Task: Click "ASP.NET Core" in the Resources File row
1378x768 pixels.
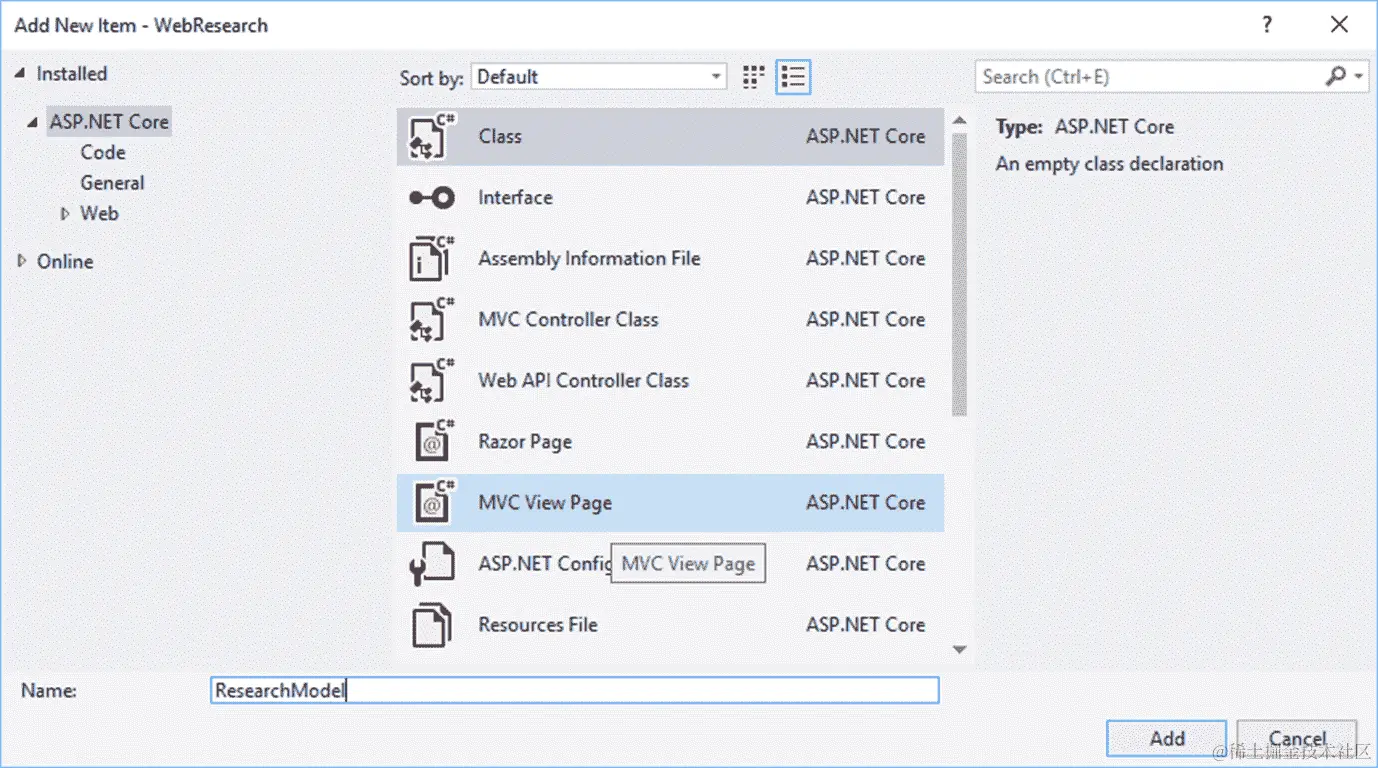Action: point(865,624)
